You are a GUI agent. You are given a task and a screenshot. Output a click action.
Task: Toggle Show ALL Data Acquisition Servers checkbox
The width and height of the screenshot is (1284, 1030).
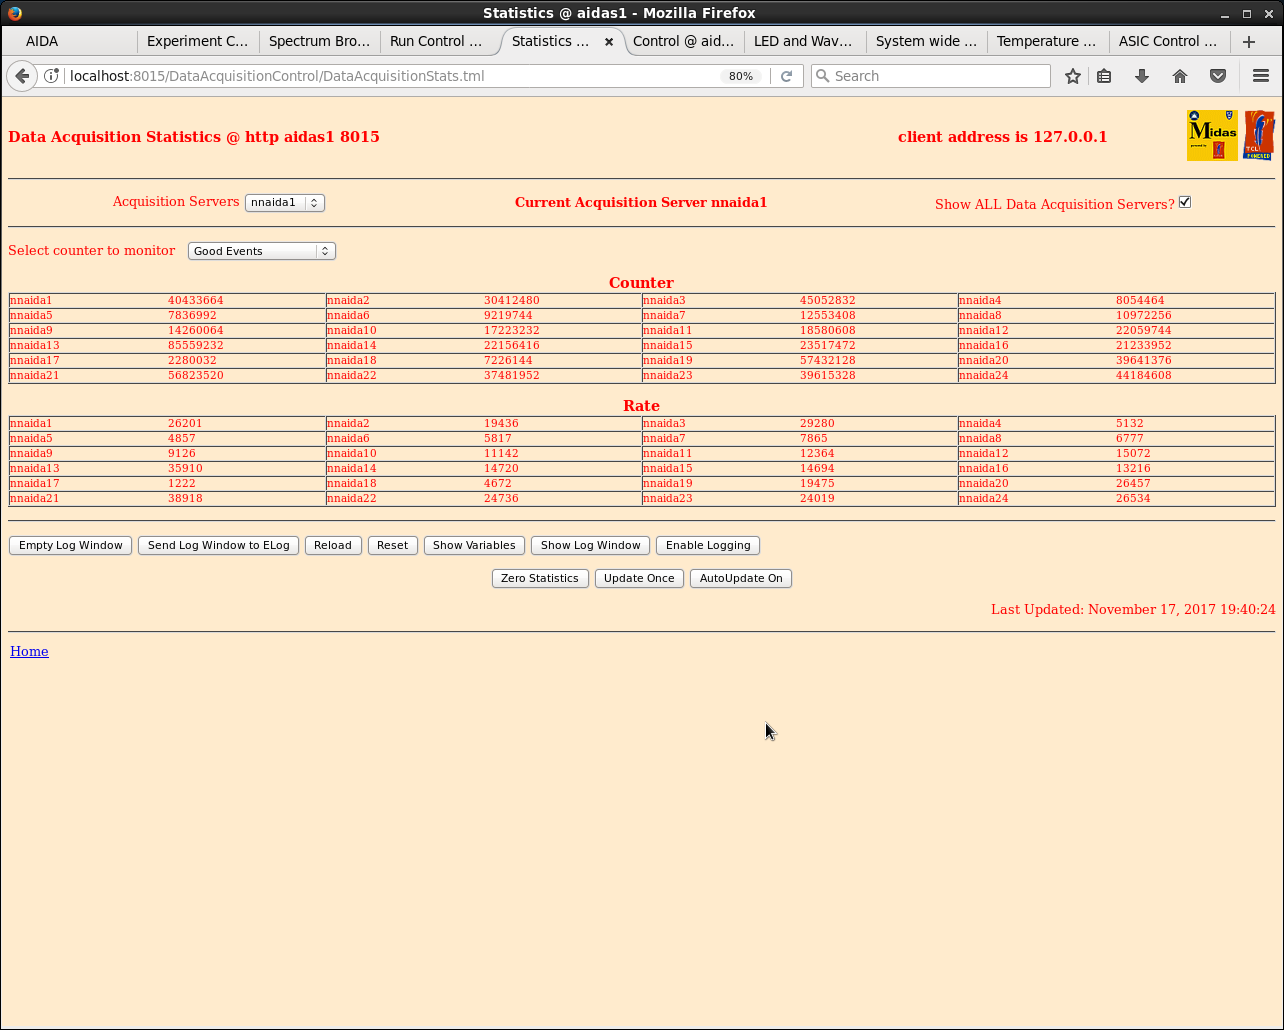[1185, 202]
